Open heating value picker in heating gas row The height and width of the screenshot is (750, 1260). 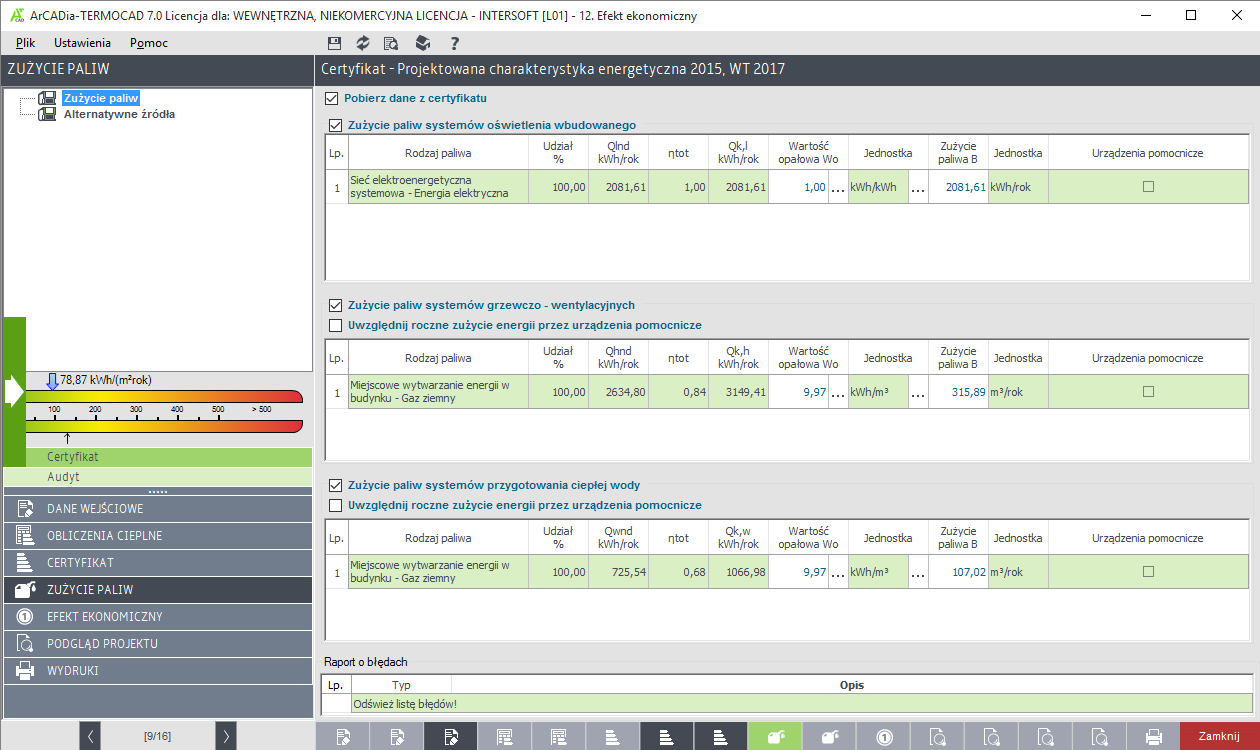click(838, 392)
